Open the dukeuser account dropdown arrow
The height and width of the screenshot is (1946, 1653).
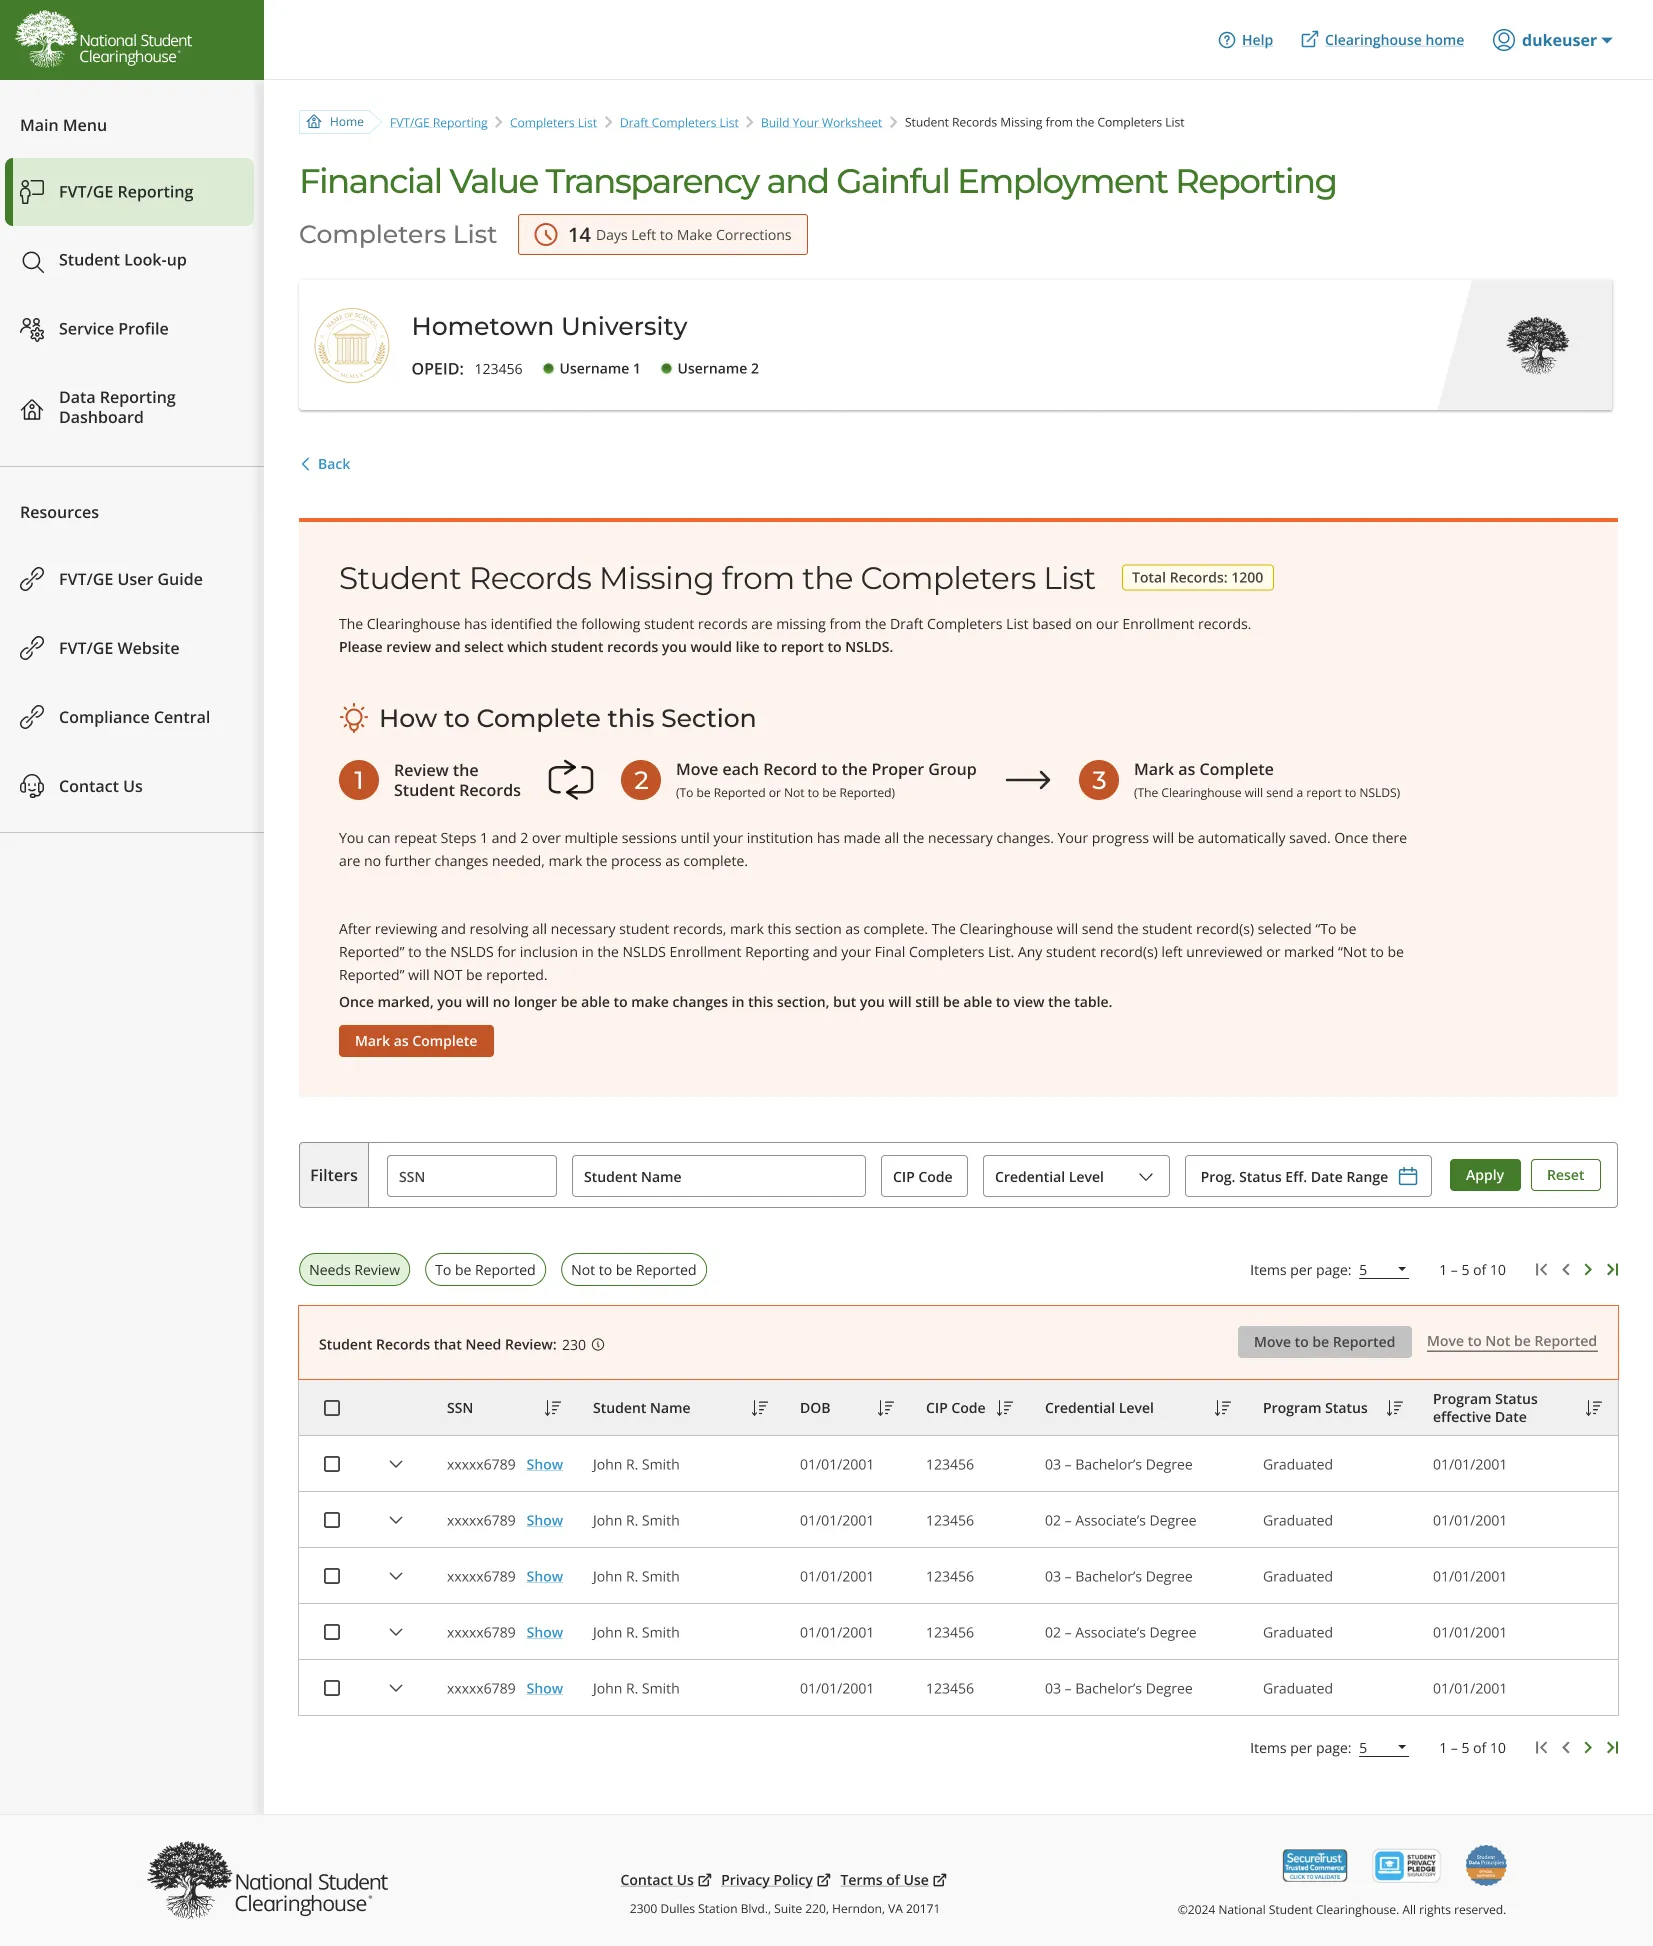[x=1607, y=41]
